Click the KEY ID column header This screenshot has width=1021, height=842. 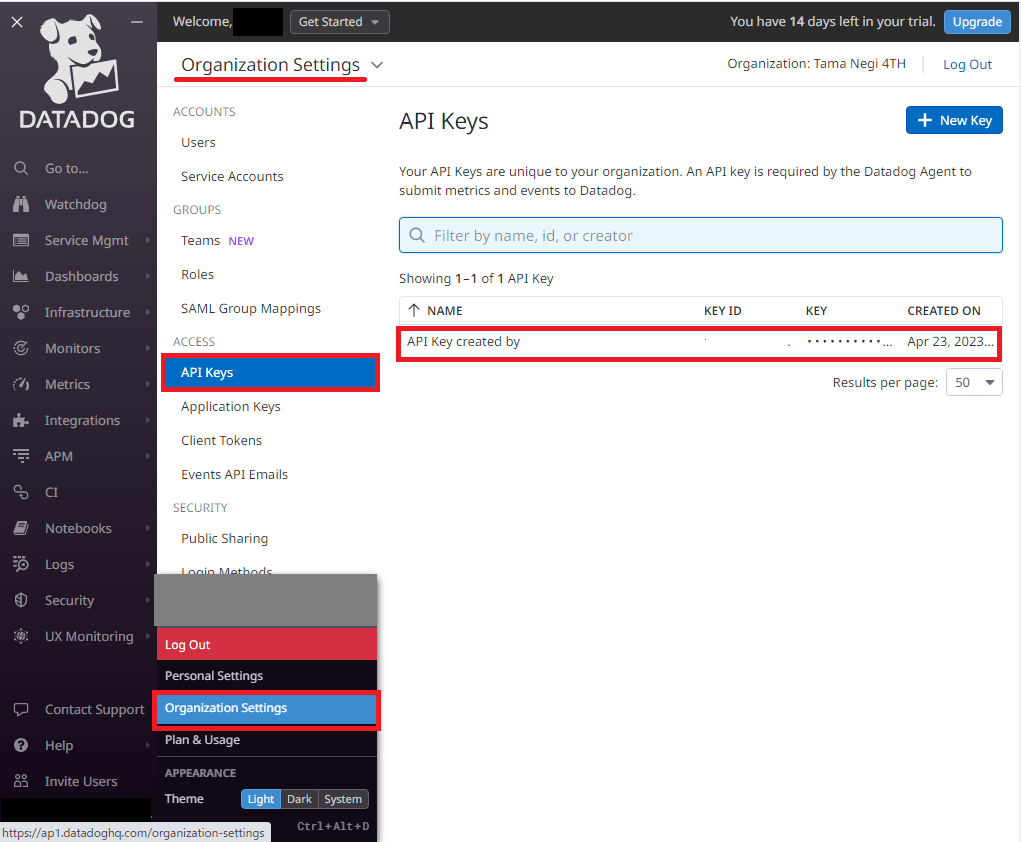723,311
